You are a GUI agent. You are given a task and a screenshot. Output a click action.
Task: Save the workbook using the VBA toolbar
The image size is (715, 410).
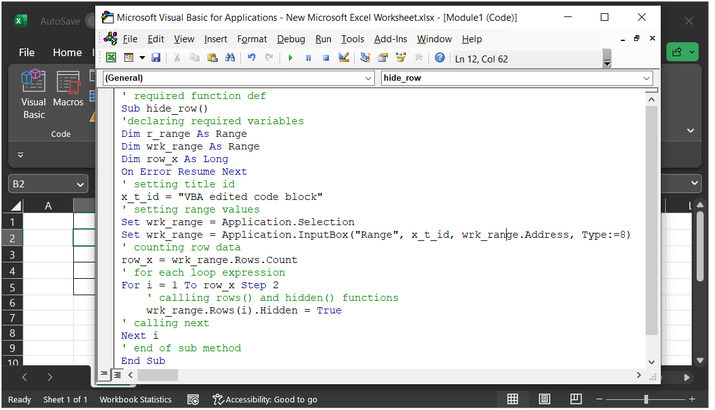[x=155, y=58]
